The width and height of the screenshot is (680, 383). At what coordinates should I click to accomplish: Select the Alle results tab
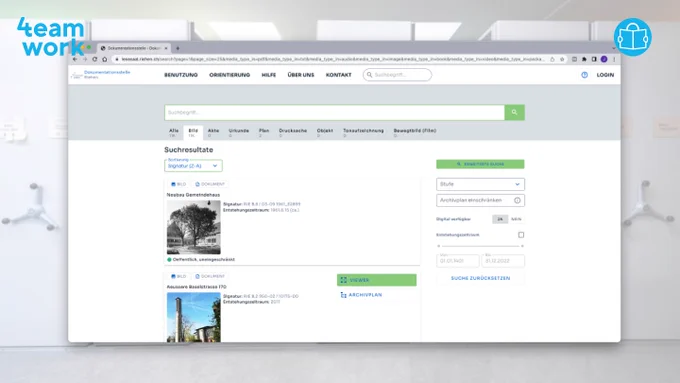(173, 133)
